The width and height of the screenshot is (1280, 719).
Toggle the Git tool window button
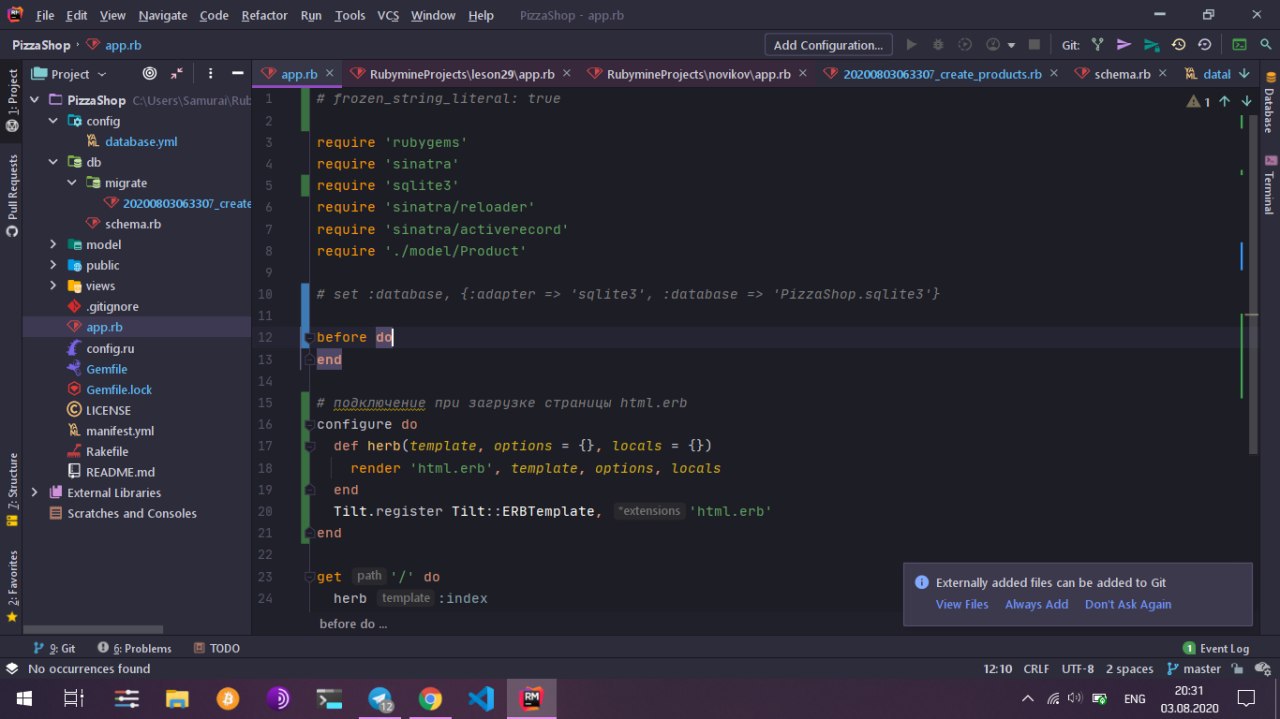[54, 648]
